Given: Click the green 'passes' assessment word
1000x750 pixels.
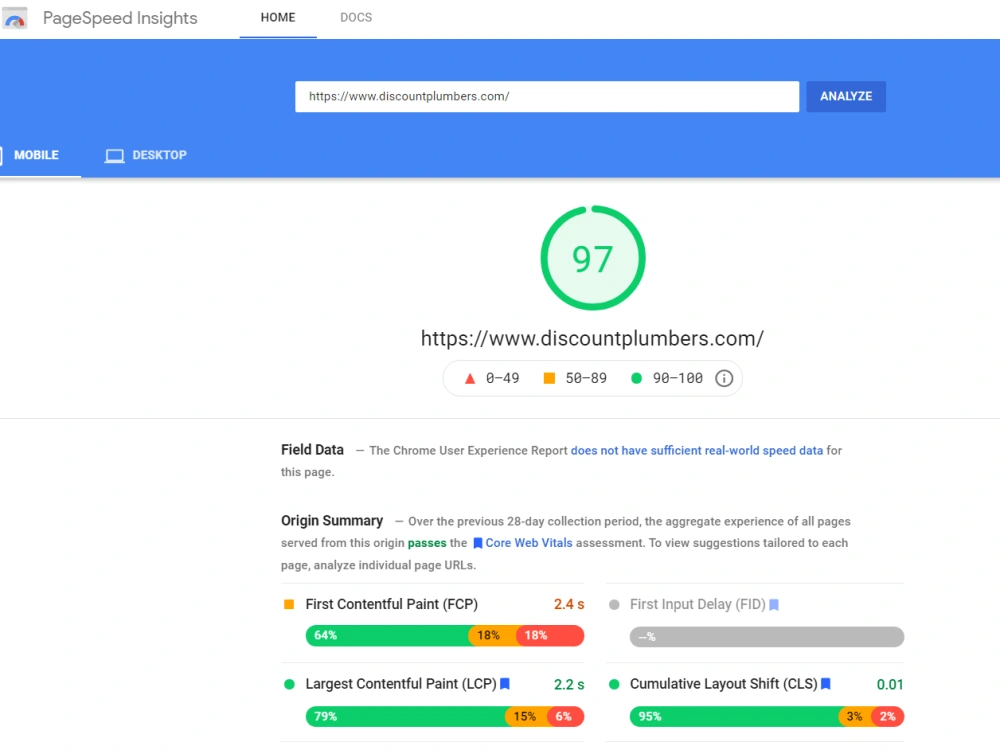Looking at the screenshot, I should 427,543.
